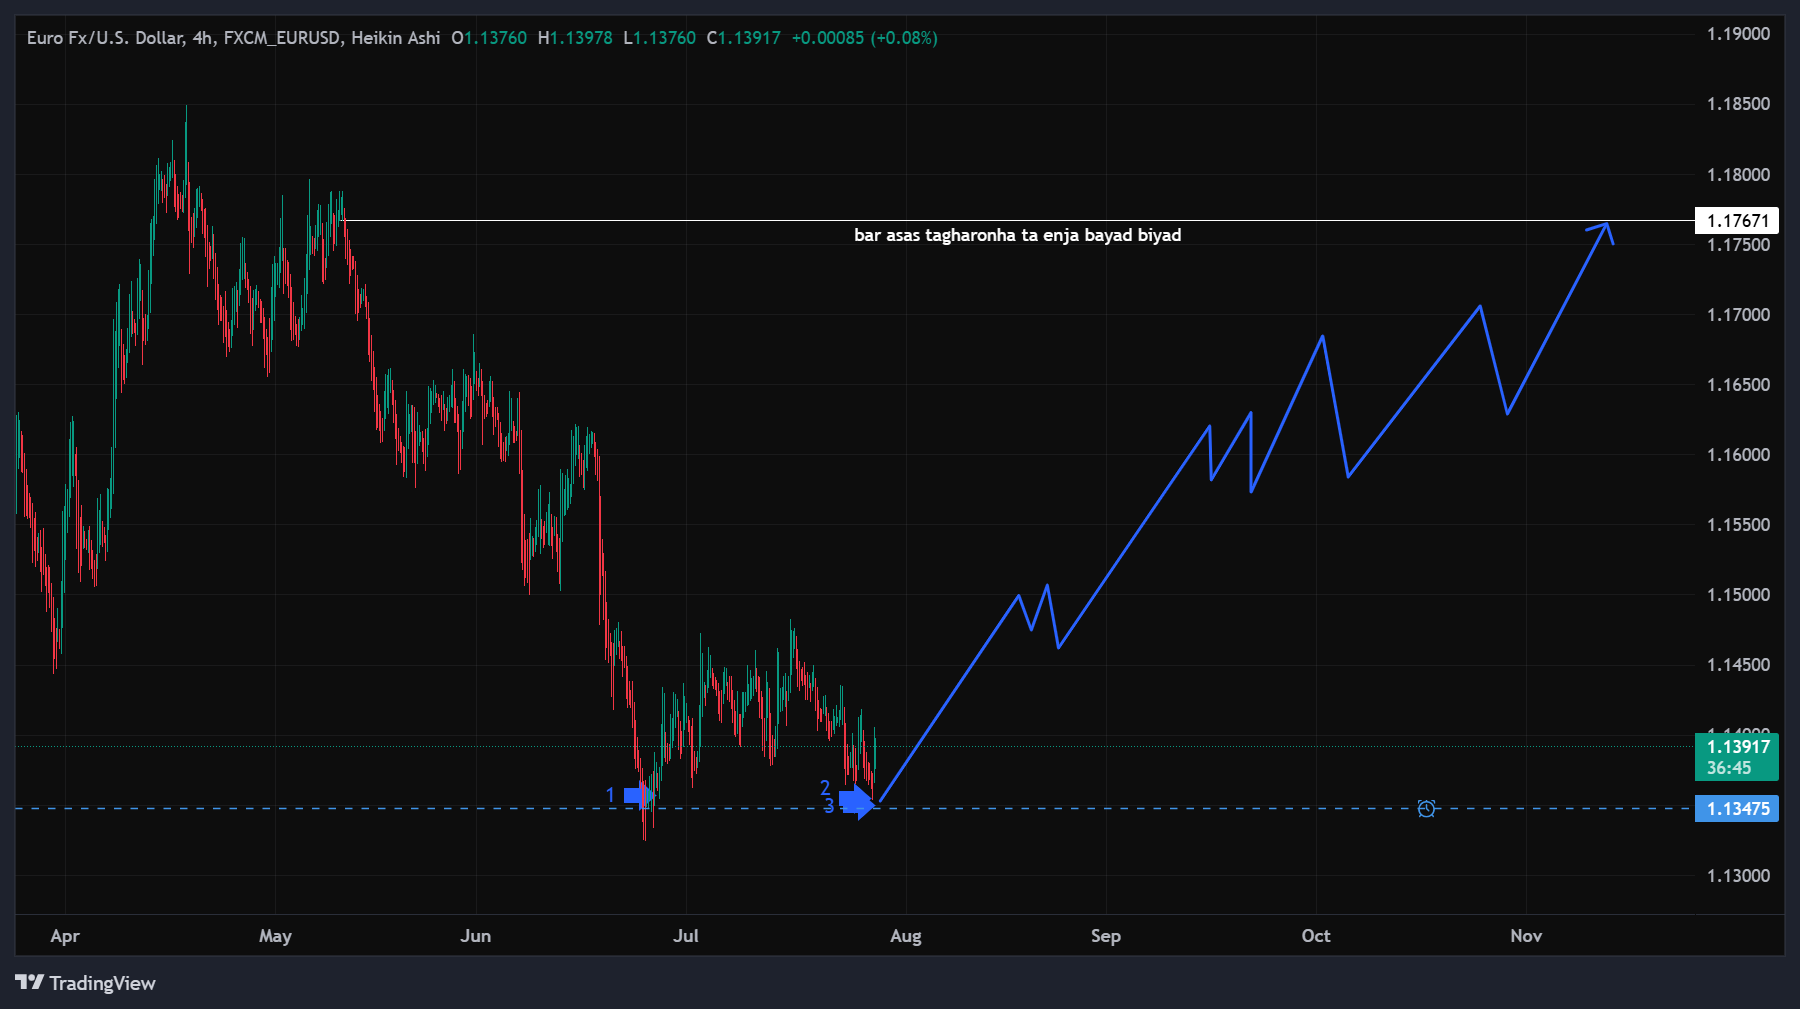Click the white 1.17671 price label

[x=1737, y=221]
